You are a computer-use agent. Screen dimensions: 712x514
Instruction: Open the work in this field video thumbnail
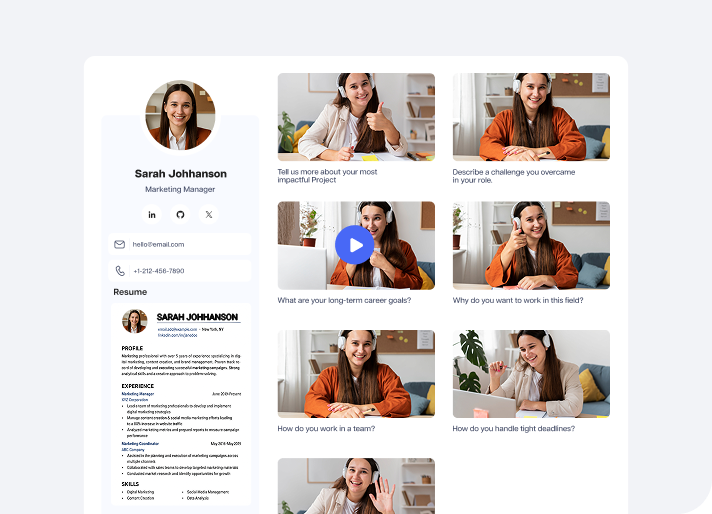(x=531, y=245)
